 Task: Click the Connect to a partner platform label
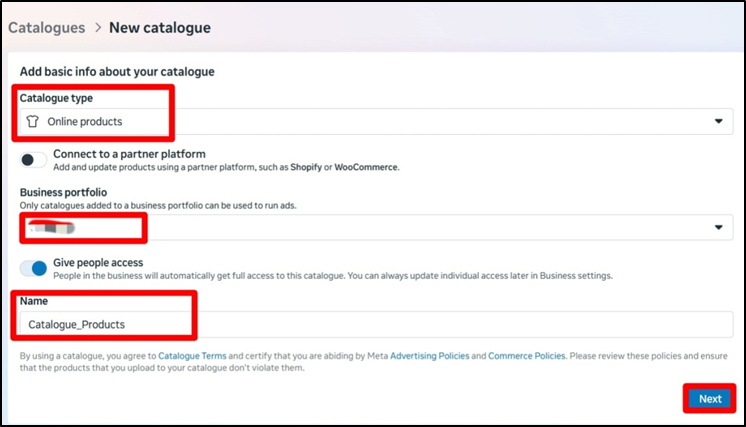pos(130,154)
